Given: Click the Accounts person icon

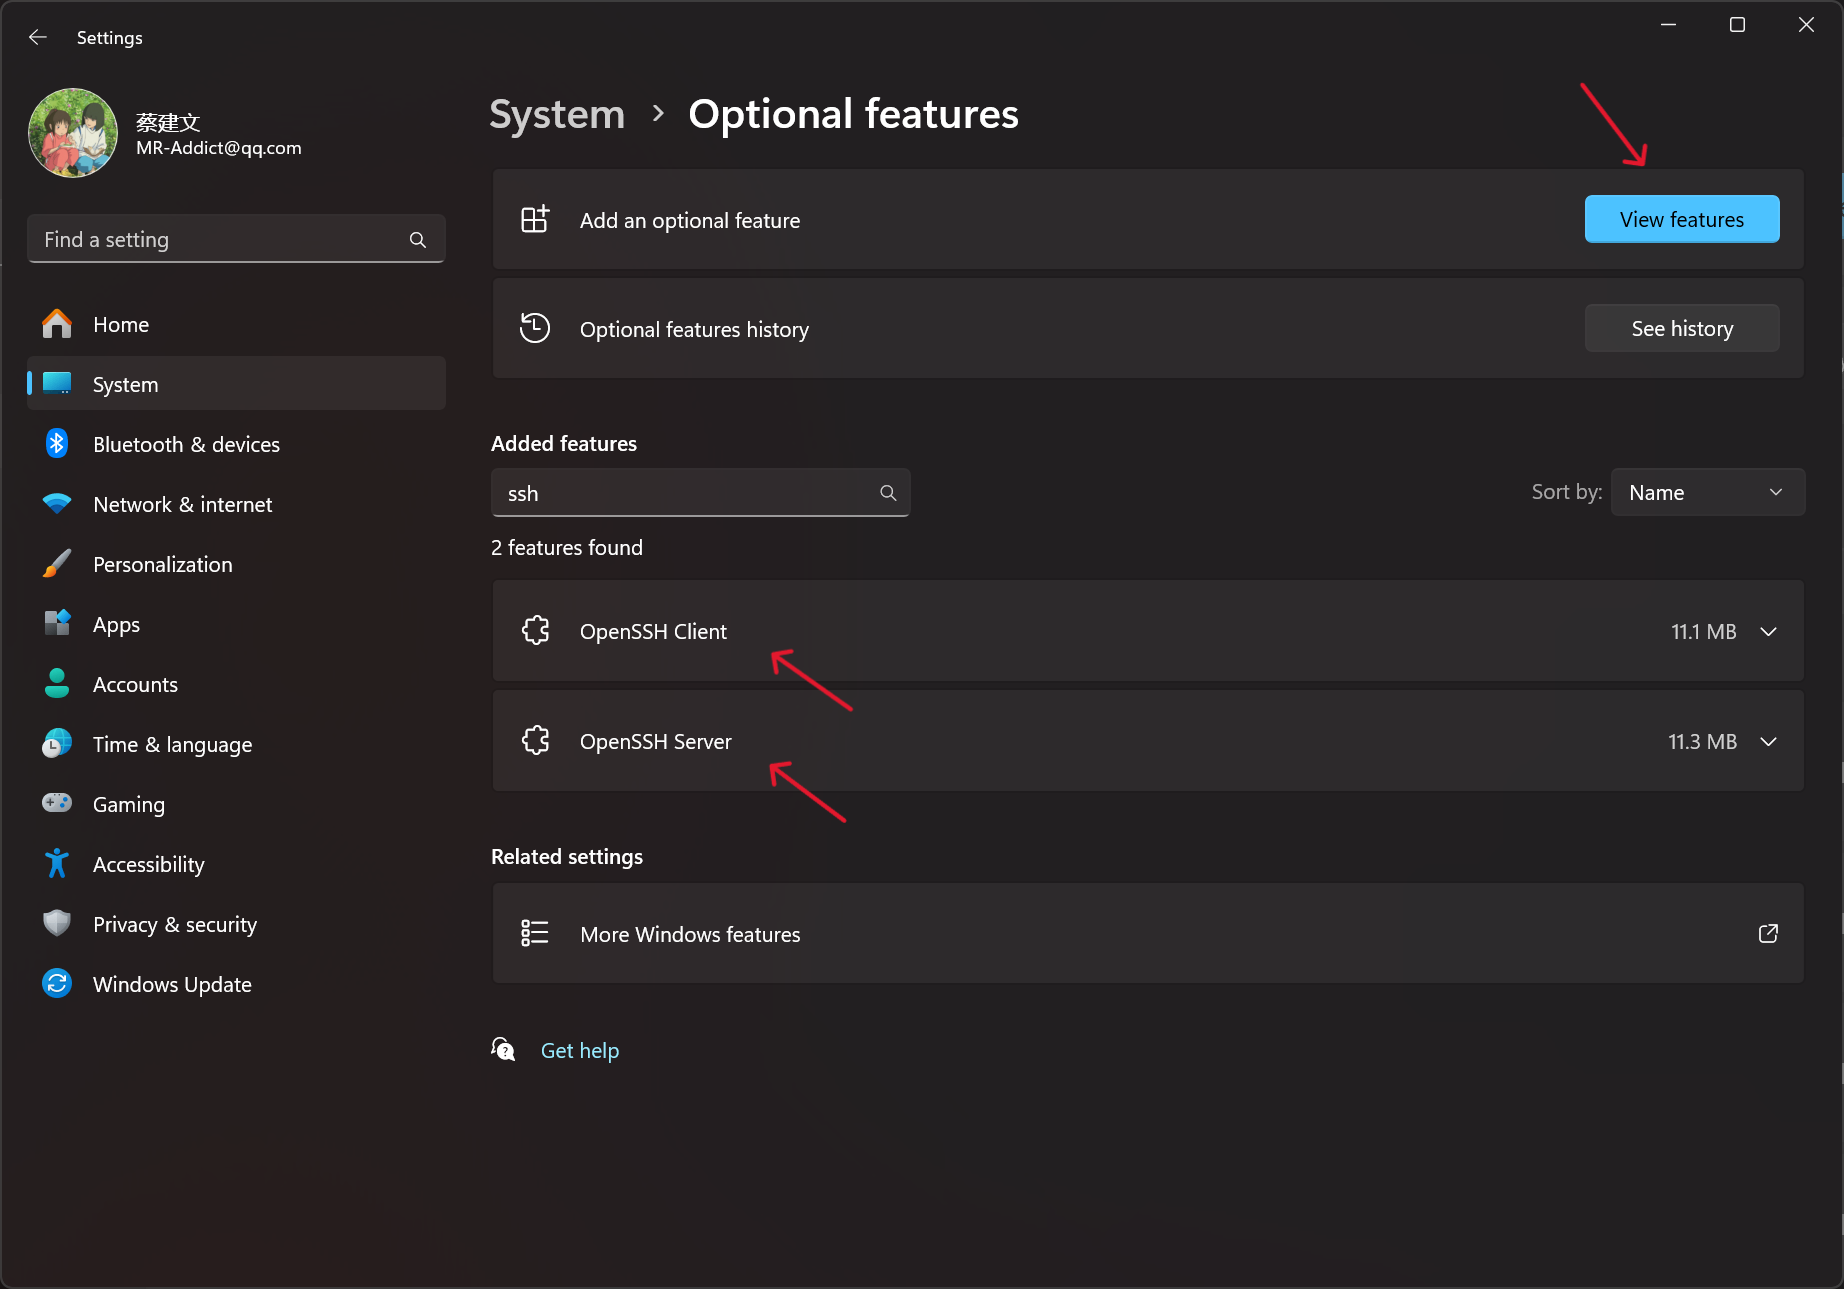Looking at the screenshot, I should click(57, 683).
